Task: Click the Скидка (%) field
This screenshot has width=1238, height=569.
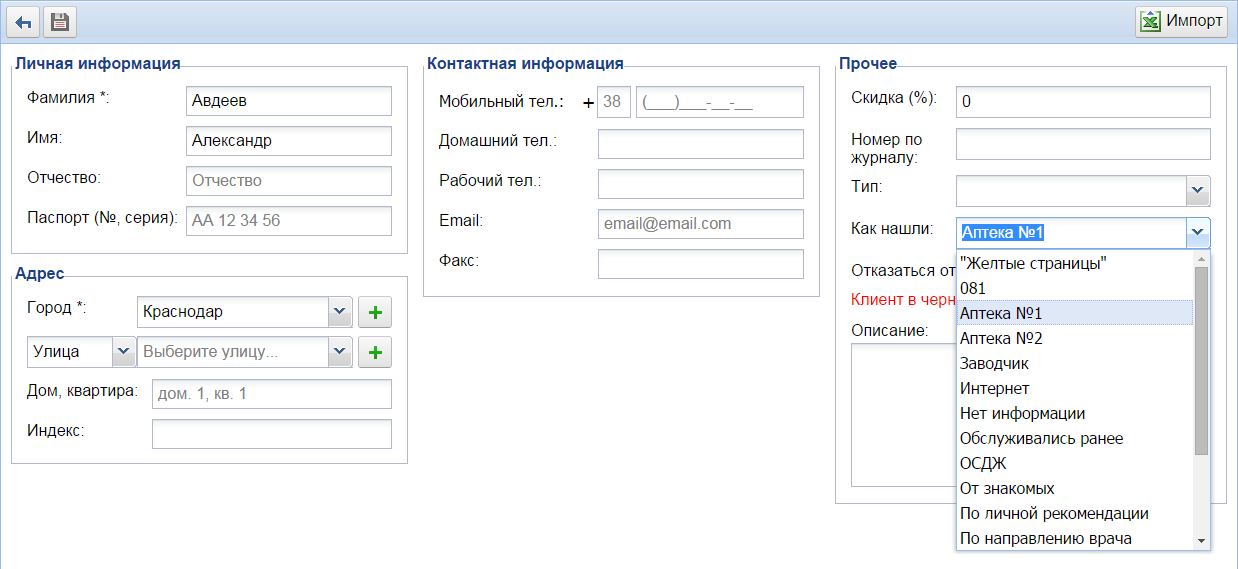Action: pyautogui.click(x=1083, y=101)
